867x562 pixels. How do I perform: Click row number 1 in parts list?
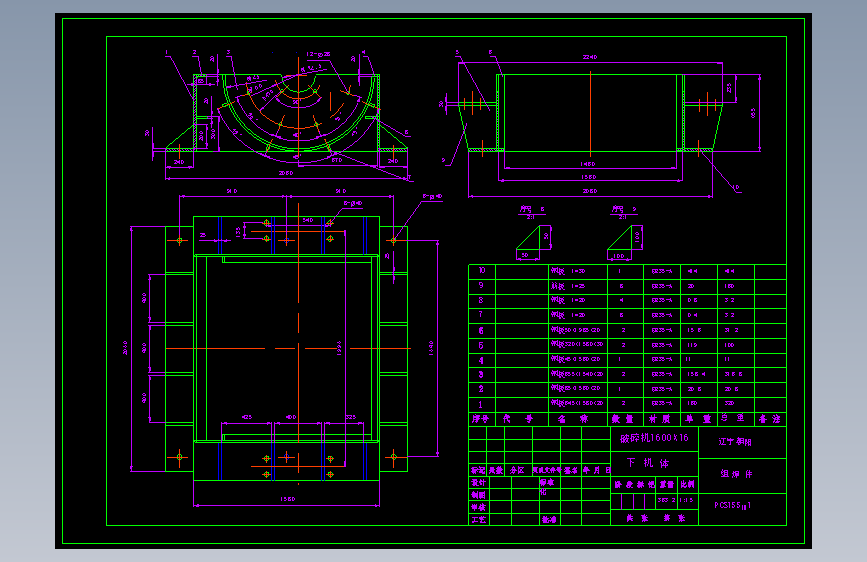[480, 404]
